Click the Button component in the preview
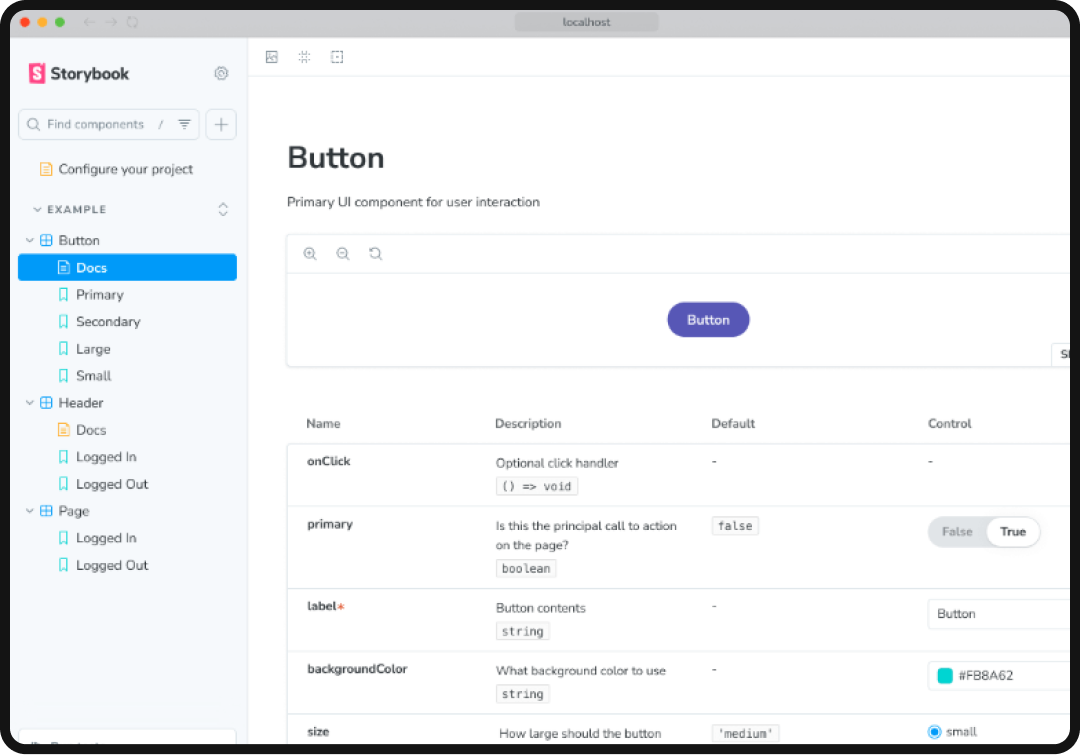The image size is (1080, 755). pos(708,319)
